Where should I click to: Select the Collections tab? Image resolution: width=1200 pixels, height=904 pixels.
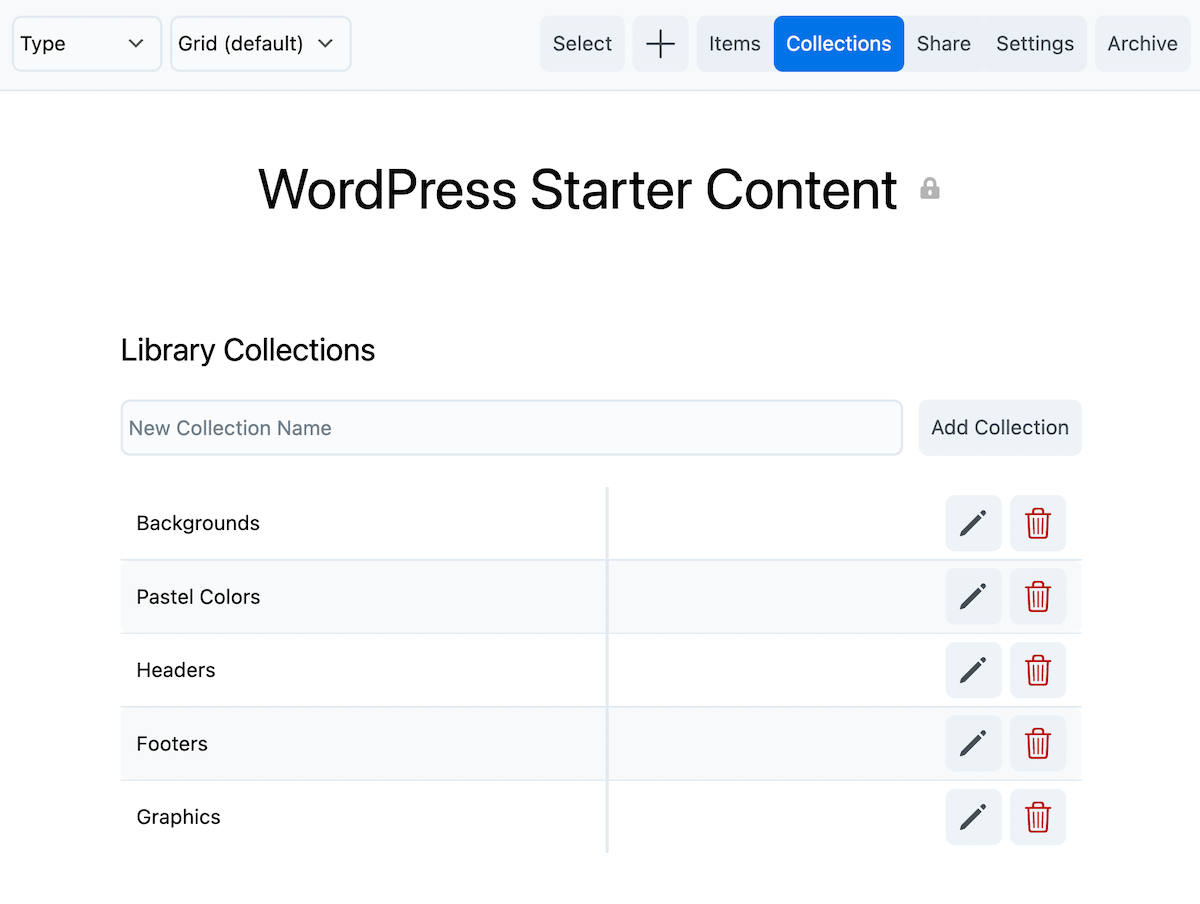839,44
